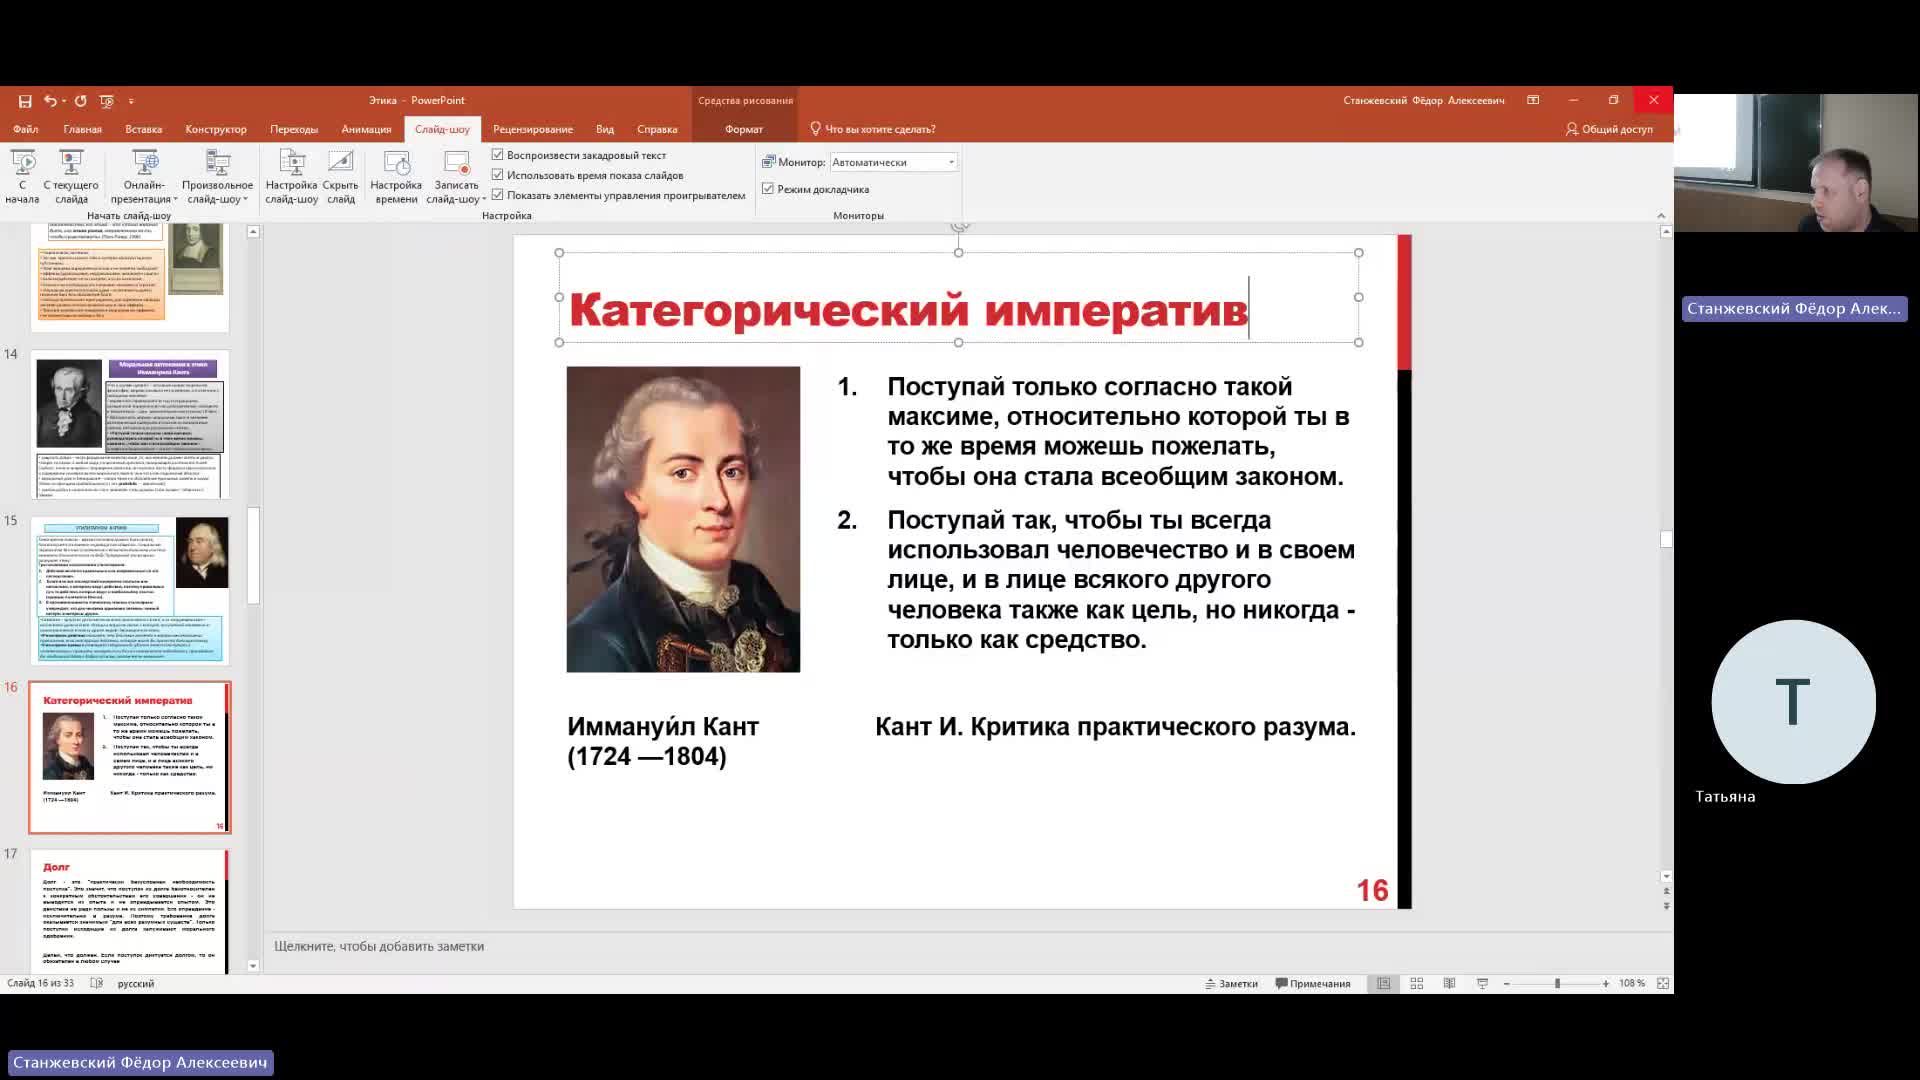The width and height of the screenshot is (1920, 1080).
Task: Click the zoom in plus button
Action: tap(1606, 984)
